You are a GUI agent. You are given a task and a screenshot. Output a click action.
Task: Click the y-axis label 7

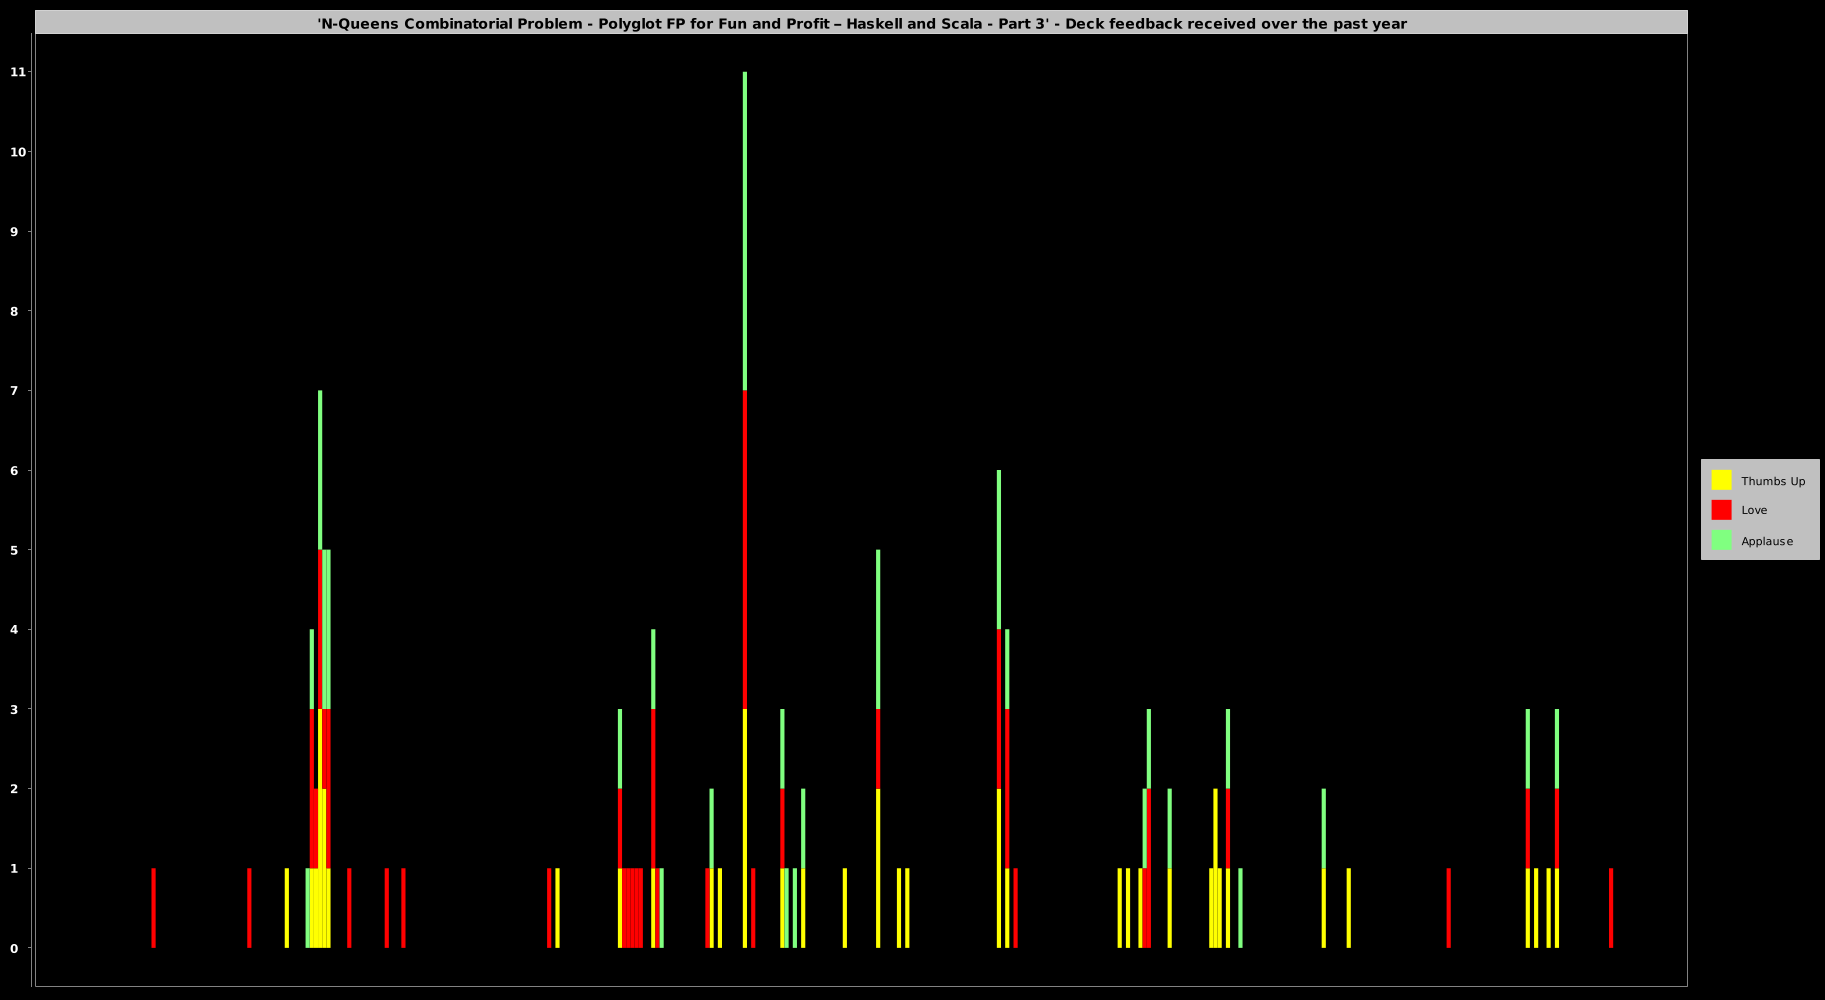[15, 390]
